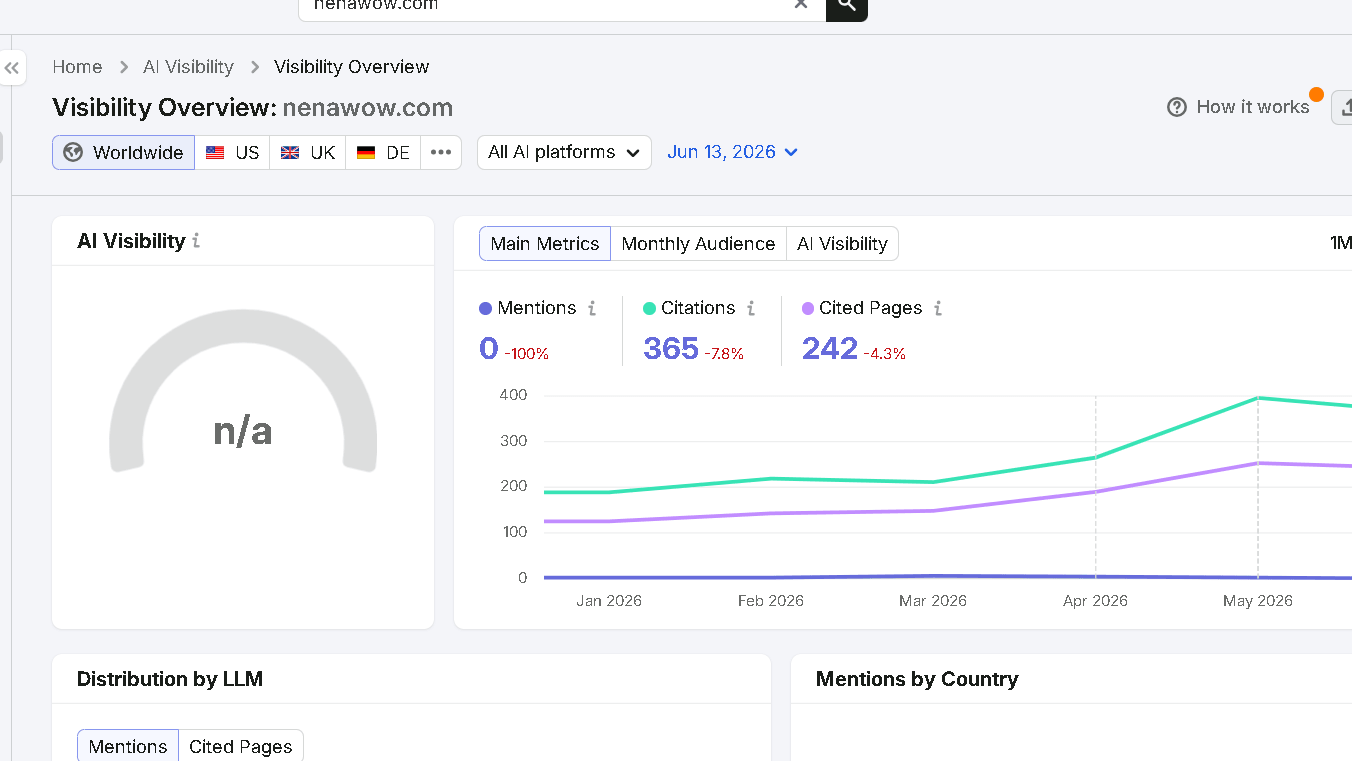Open the export/share icon near How it works
This screenshot has width=1352, height=761.
coord(1344,107)
